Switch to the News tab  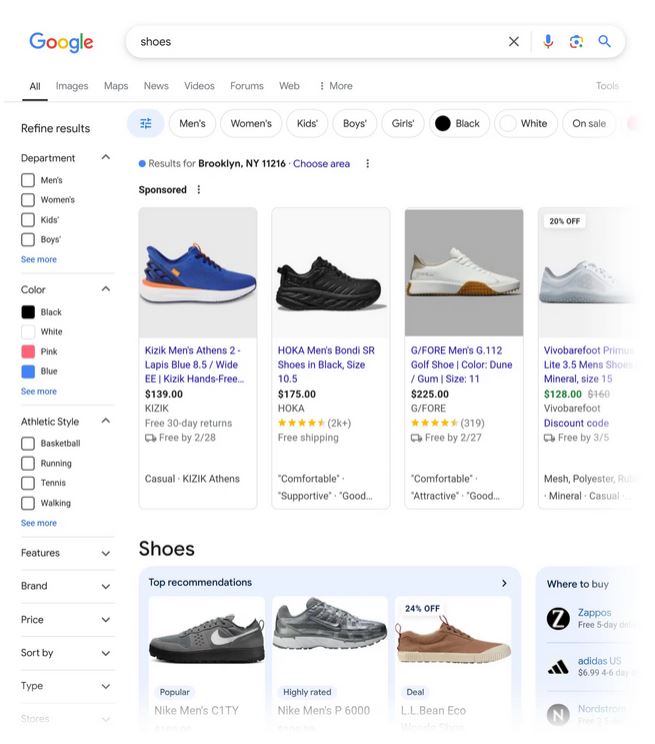click(156, 86)
